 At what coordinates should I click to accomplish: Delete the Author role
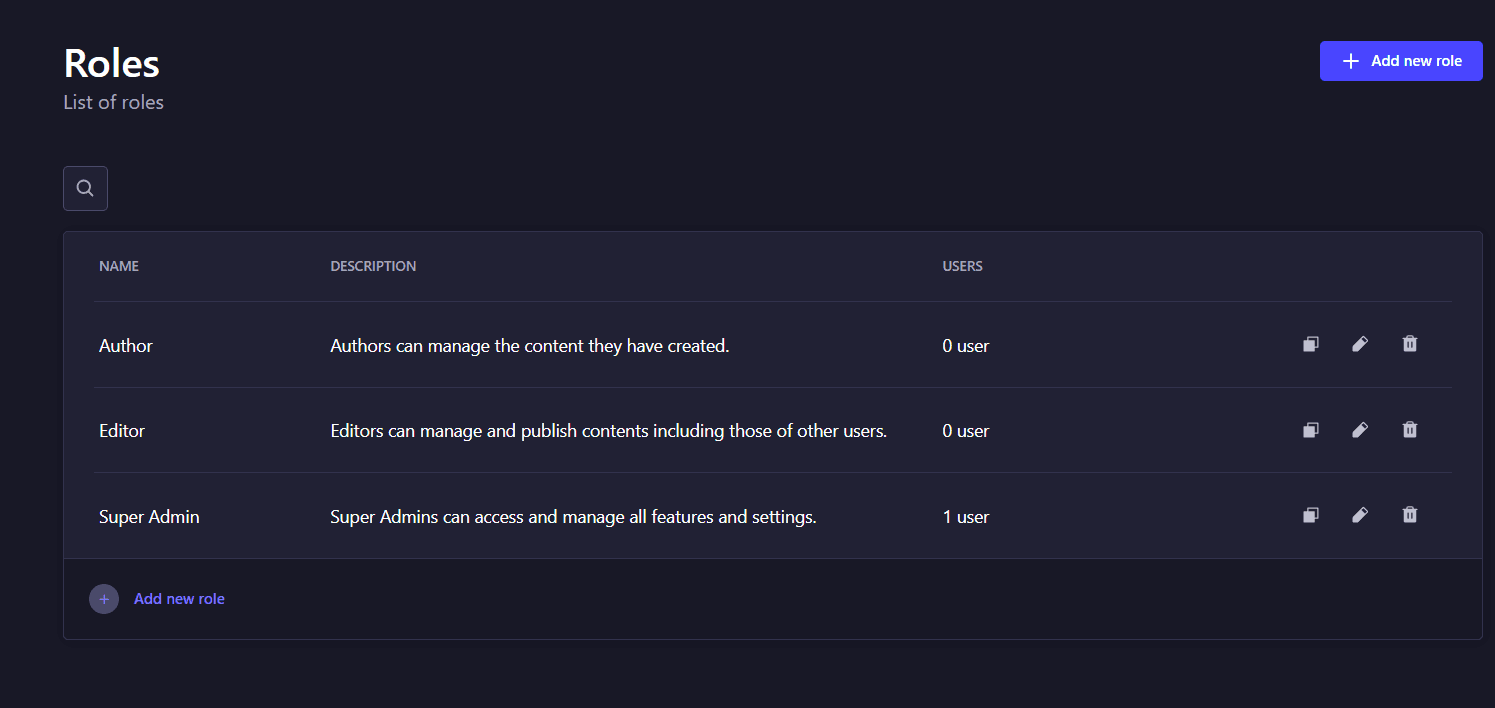pyautogui.click(x=1410, y=344)
